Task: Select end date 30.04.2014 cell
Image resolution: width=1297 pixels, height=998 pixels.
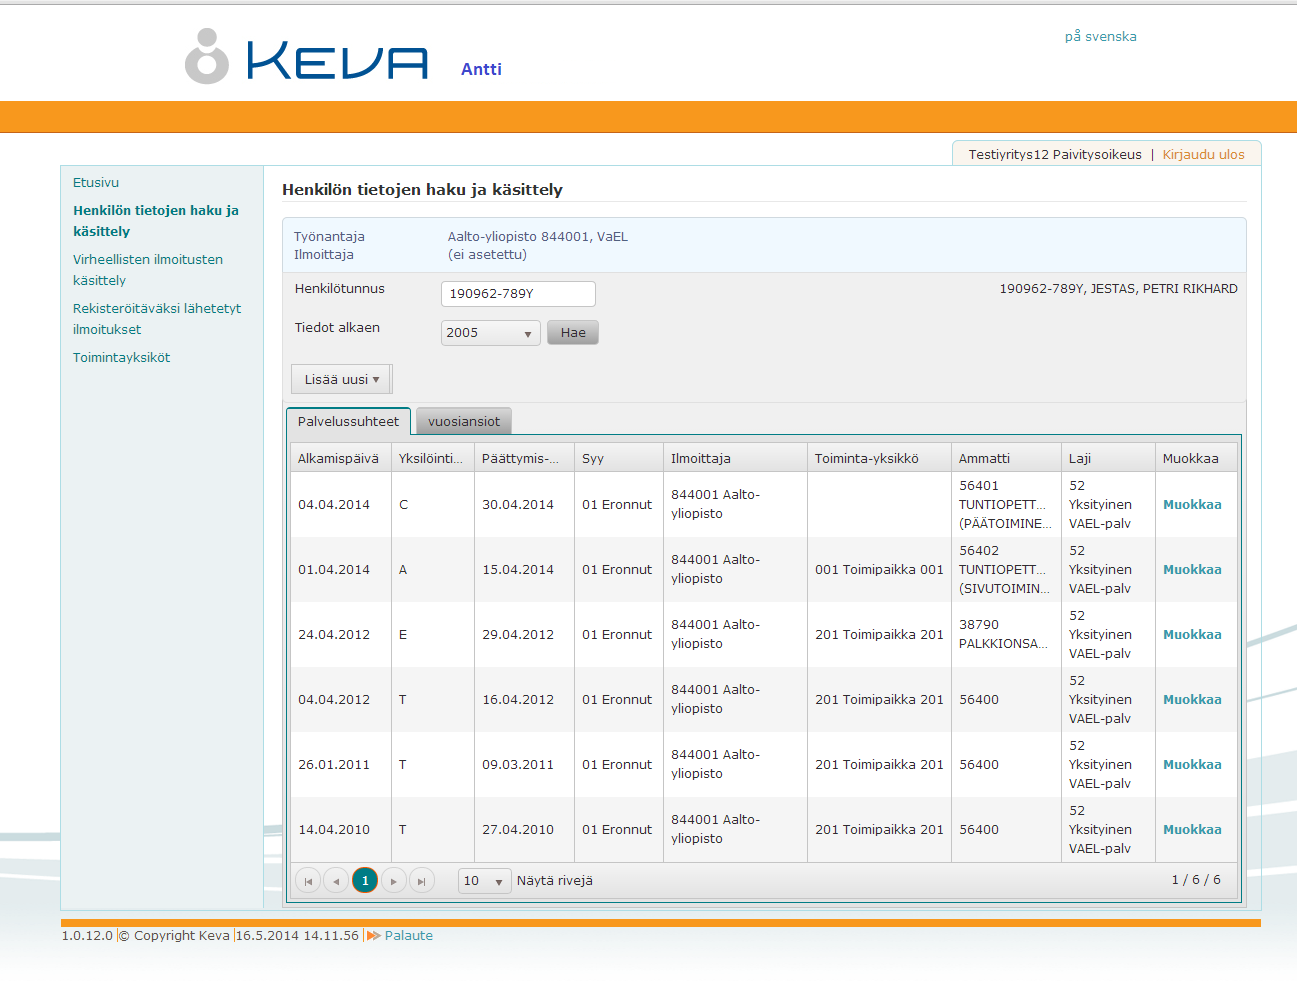Action: pyautogui.click(x=524, y=505)
